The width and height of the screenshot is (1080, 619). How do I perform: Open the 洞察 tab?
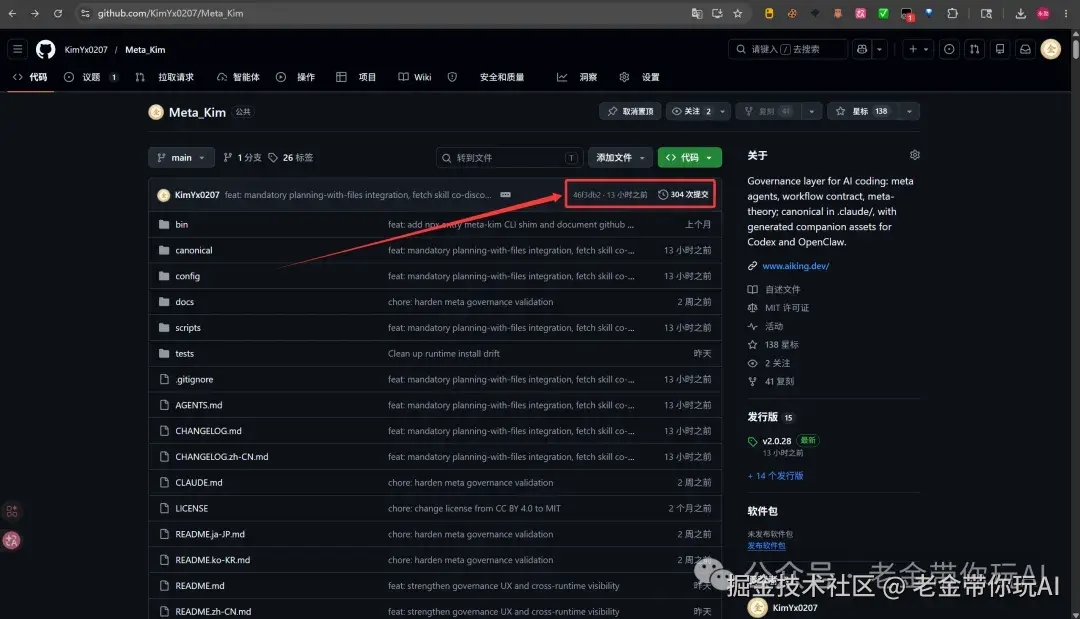[x=577, y=77]
